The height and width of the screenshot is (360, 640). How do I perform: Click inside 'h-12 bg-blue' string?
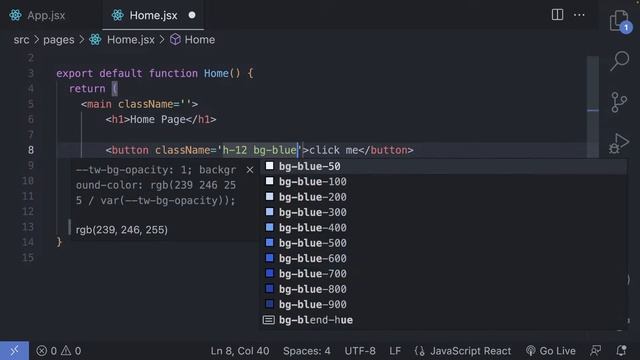pyautogui.click(x=259, y=150)
